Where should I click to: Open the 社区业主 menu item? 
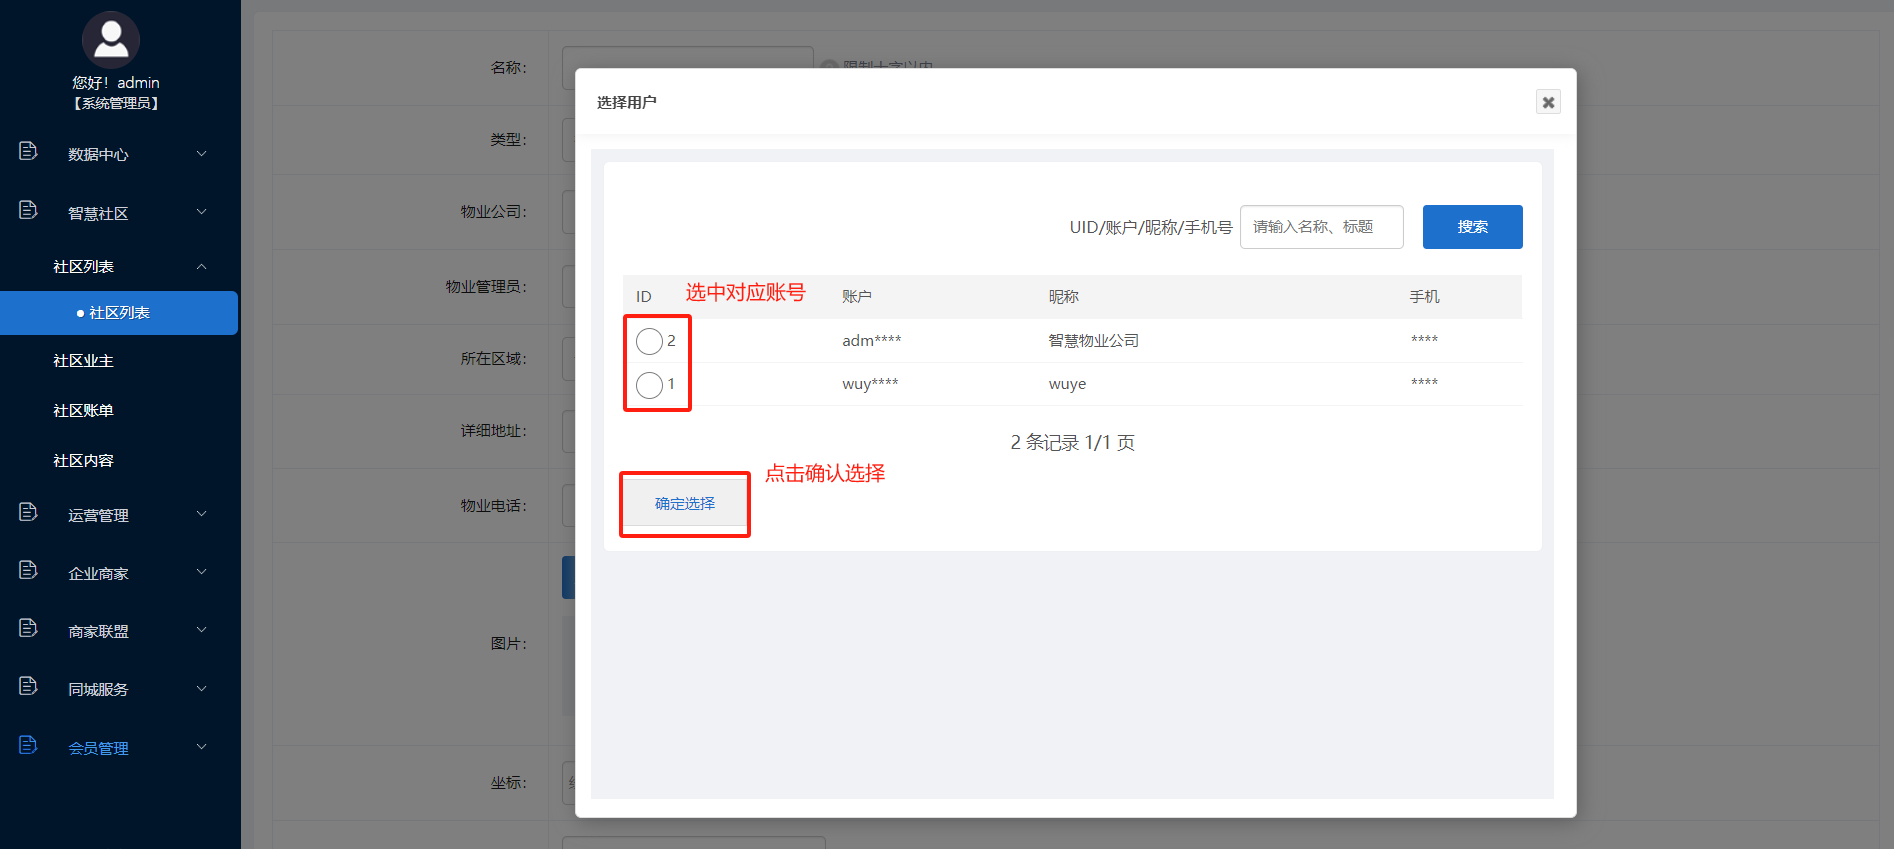click(x=83, y=361)
